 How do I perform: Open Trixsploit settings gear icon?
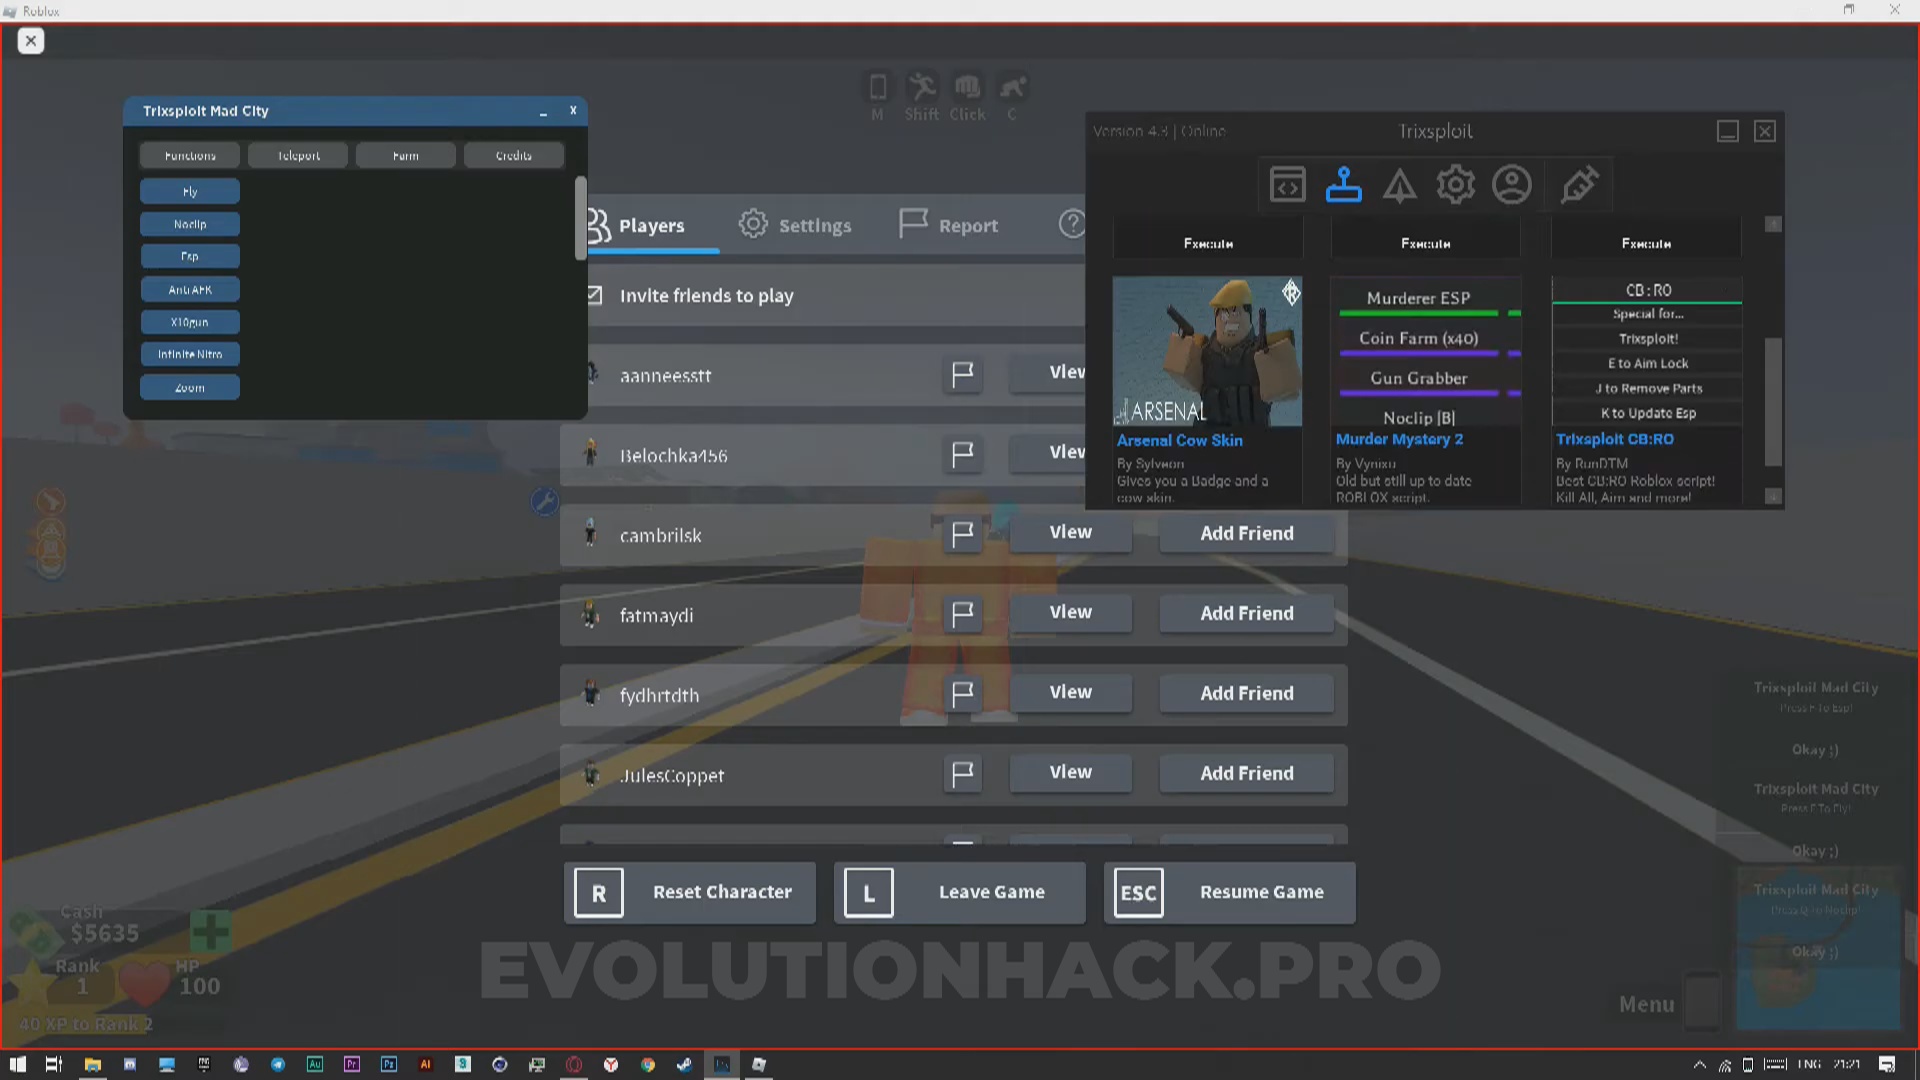tap(1455, 185)
